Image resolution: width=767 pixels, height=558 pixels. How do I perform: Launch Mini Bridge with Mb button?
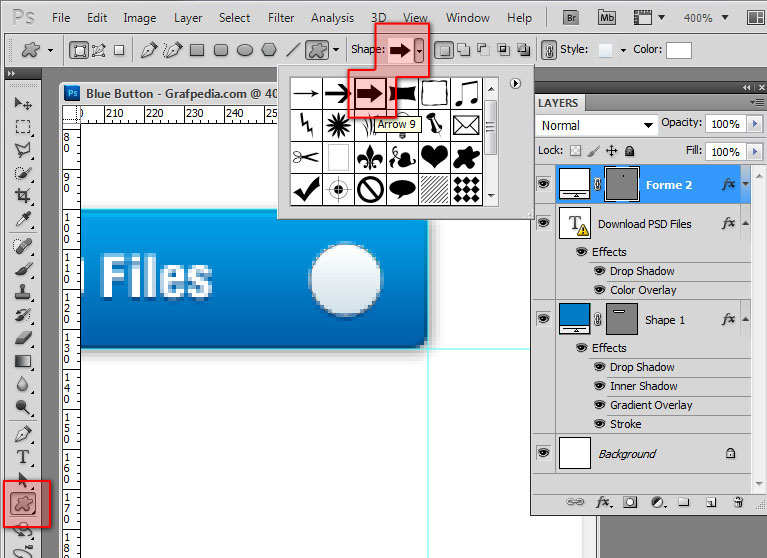click(607, 18)
